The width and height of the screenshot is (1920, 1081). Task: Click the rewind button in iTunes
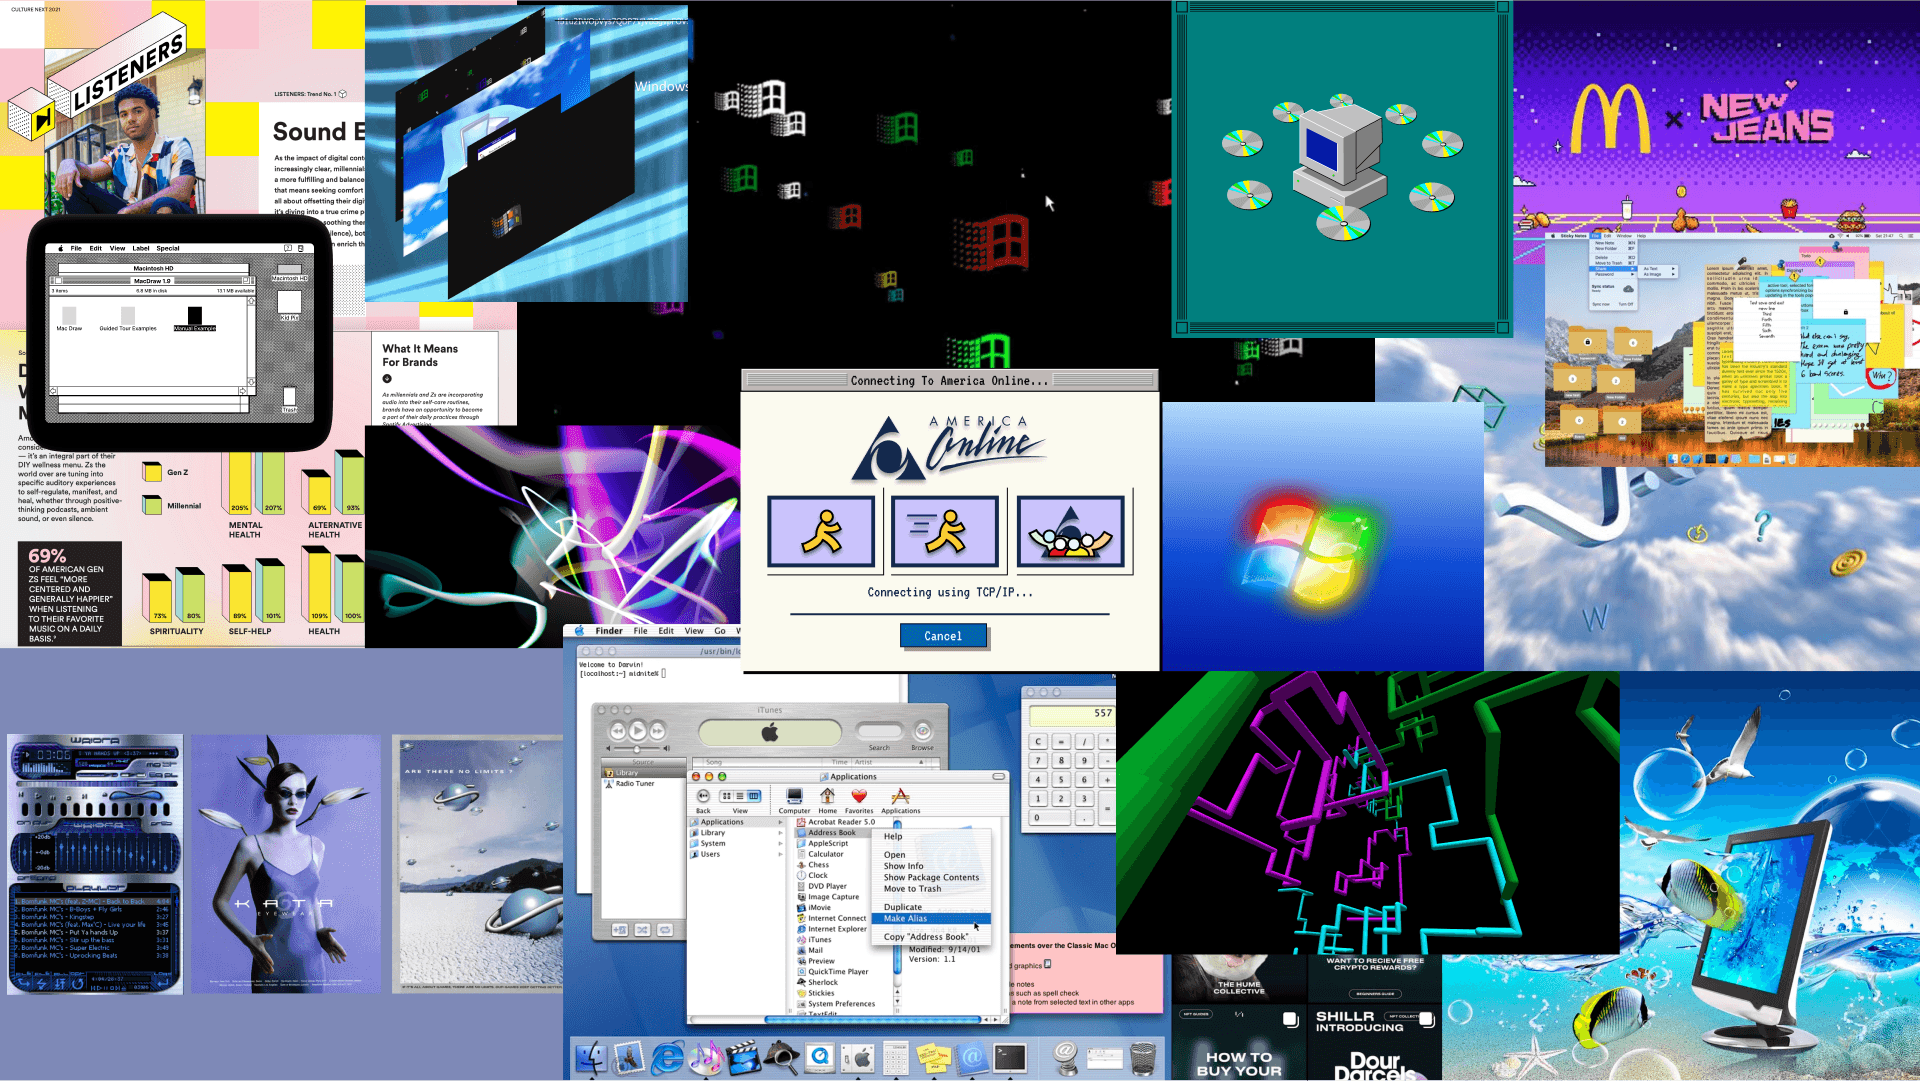click(617, 731)
